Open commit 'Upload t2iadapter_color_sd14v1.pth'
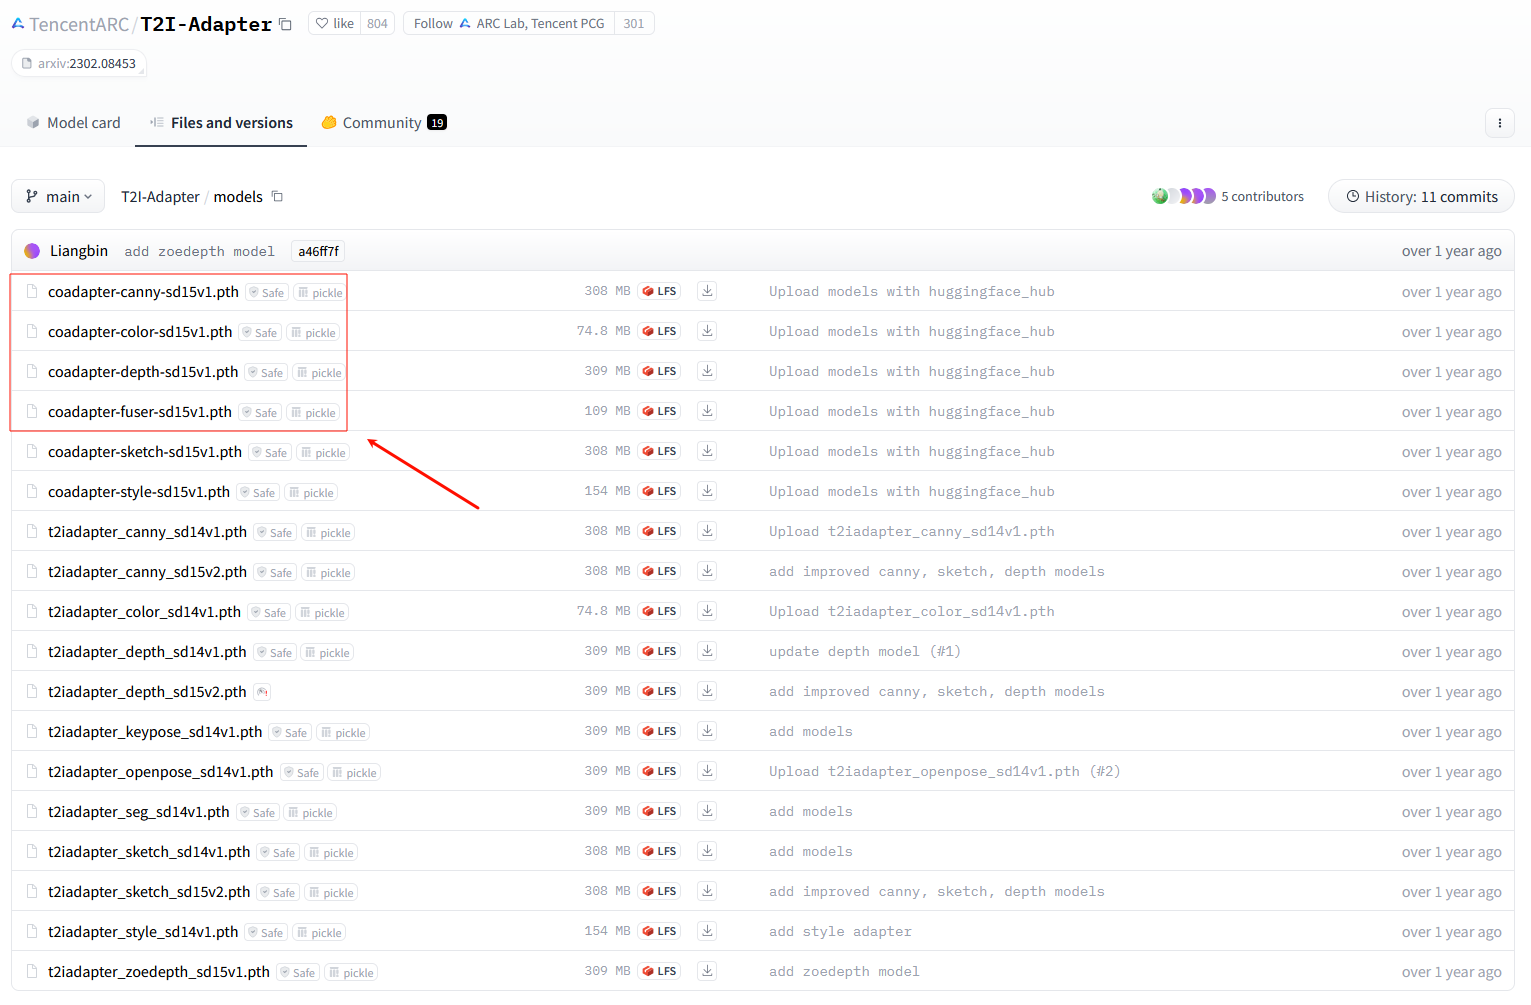Viewport: 1531px width, 1005px height. tap(912, 611)
